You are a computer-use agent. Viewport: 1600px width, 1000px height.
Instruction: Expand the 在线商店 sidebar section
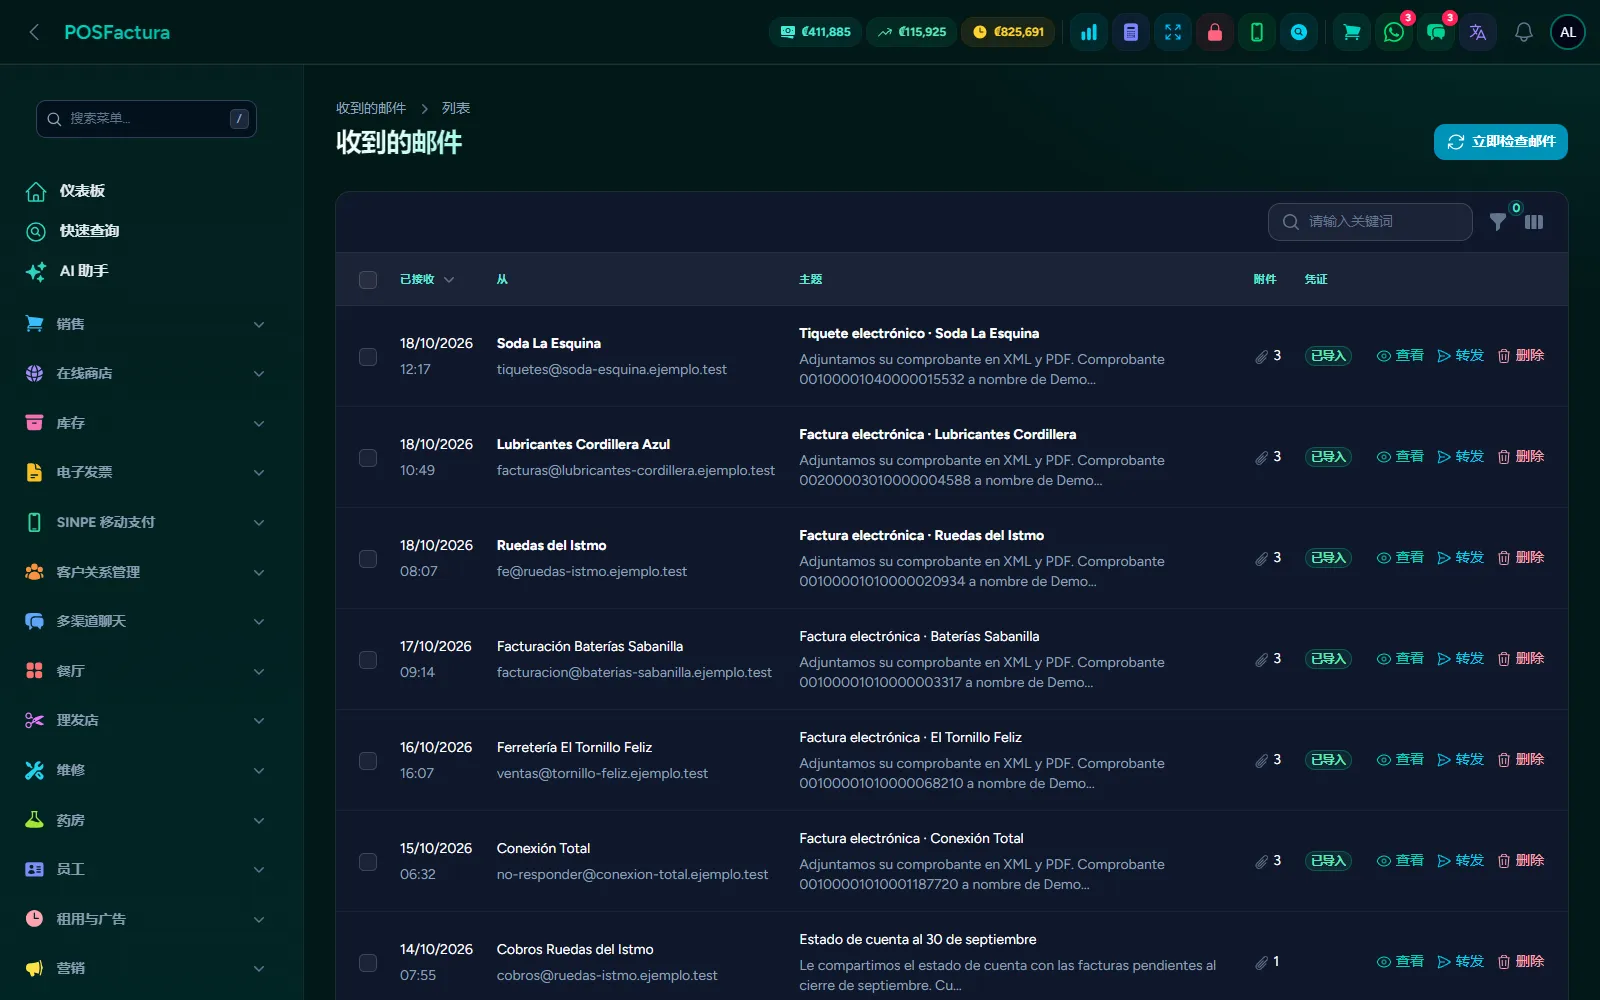145,373
